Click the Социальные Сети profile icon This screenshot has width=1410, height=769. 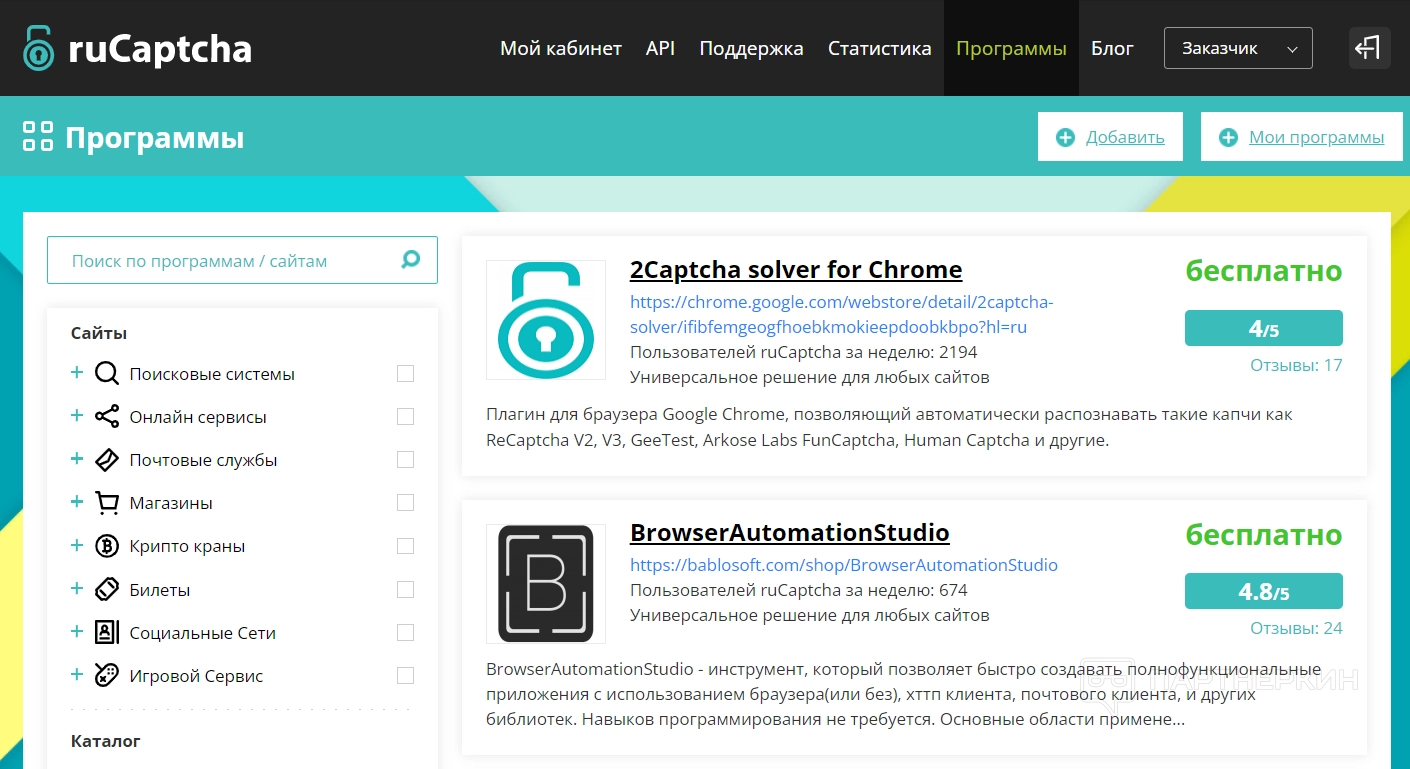[x=107, y=632]
